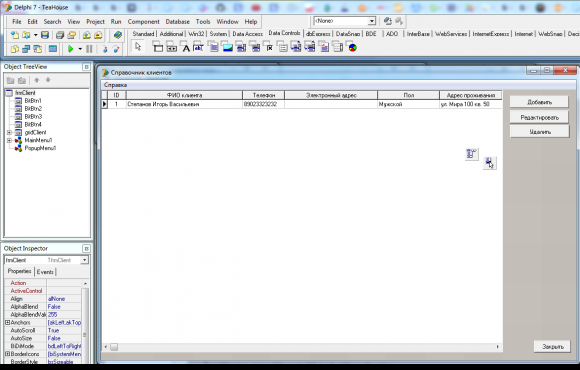Click the grid's horizontal scrollbar thumb
The image size is (580, 370).
tap(114, 347)
